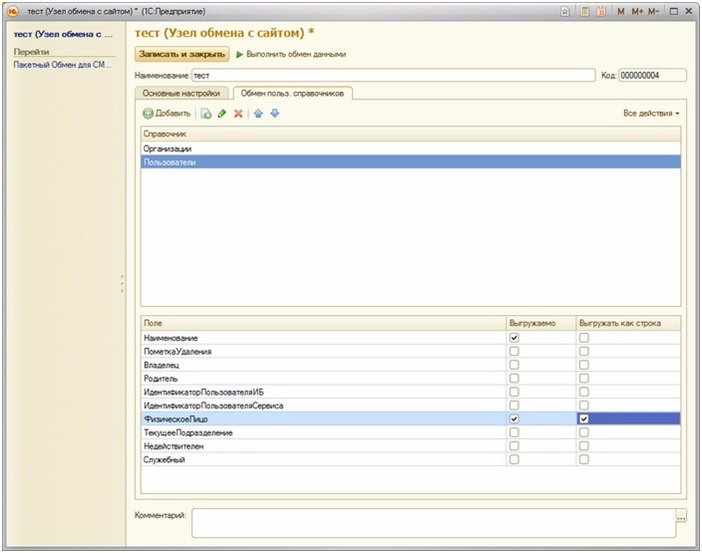The width and height of the screenshot is (702, 553).
Task: Click the green pencil edit icon
Action: [222, 114]
